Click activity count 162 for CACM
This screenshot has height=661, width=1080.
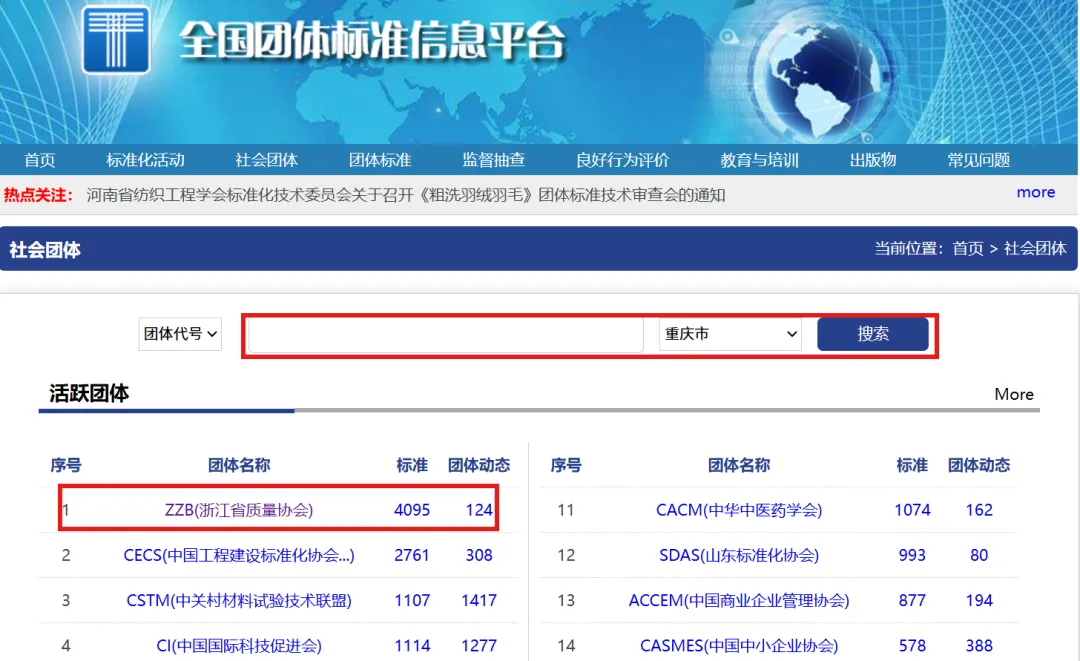tap(979, 510)
